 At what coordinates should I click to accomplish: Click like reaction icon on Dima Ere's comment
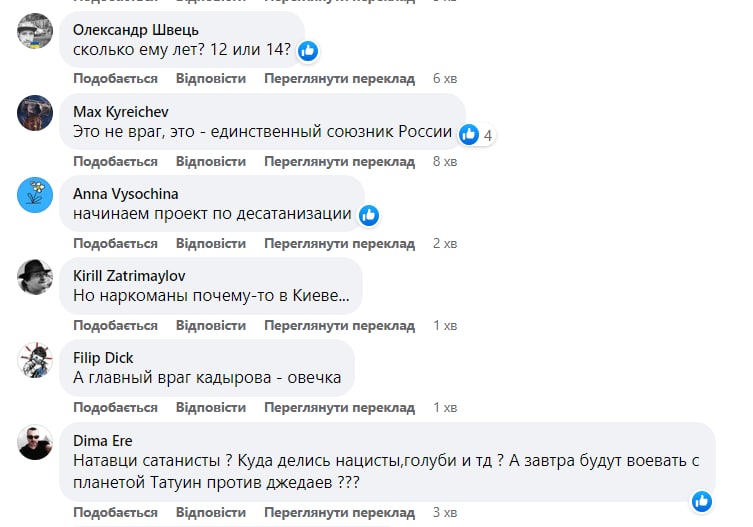[x=702, y=500]
